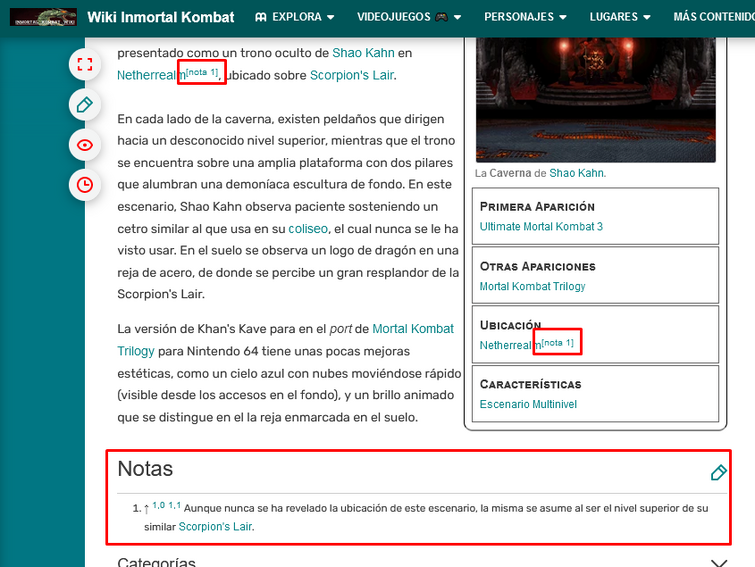Expand the PERSONAJES dropdown arrow
755x567 pixels.
pyautogui.click(x=562, y=17)
